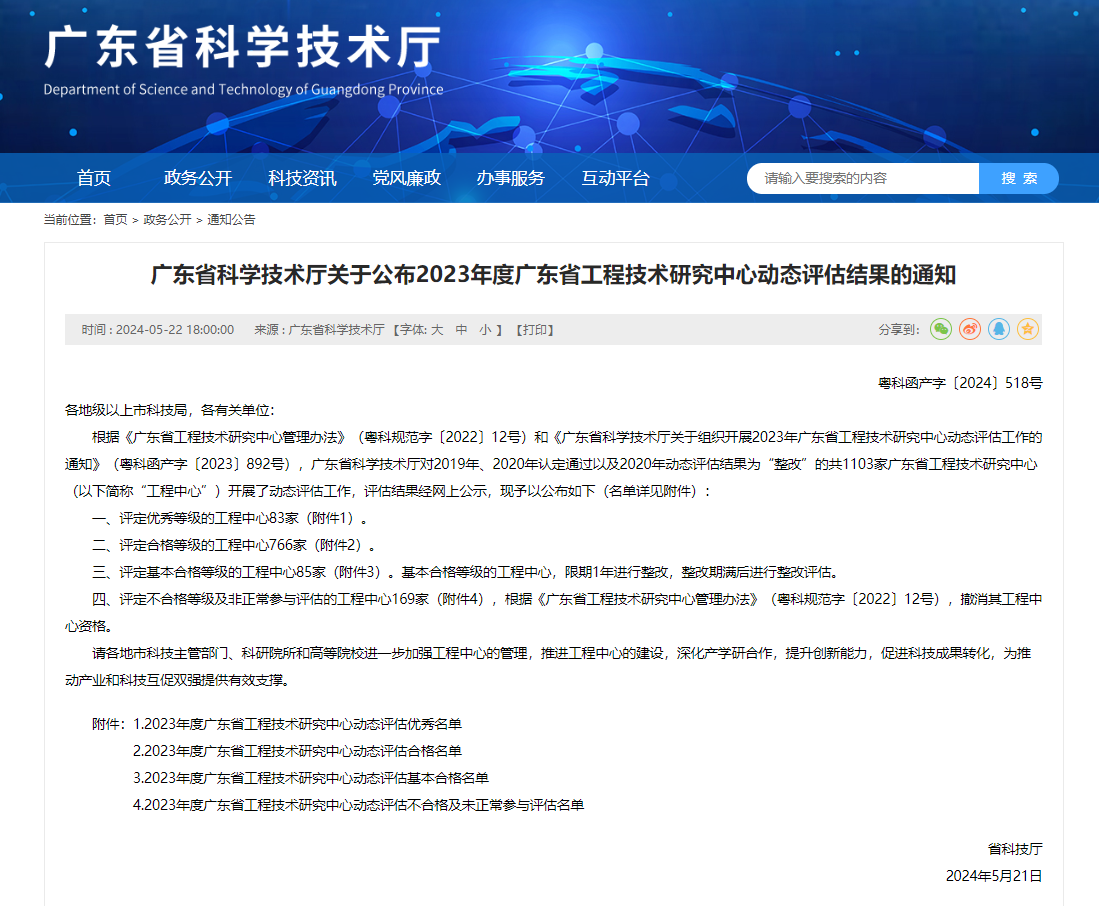This screenshot has height=906, width=1099.
Task: Select 党风廉政 in the navigation bar
Action: pos(406,178)
